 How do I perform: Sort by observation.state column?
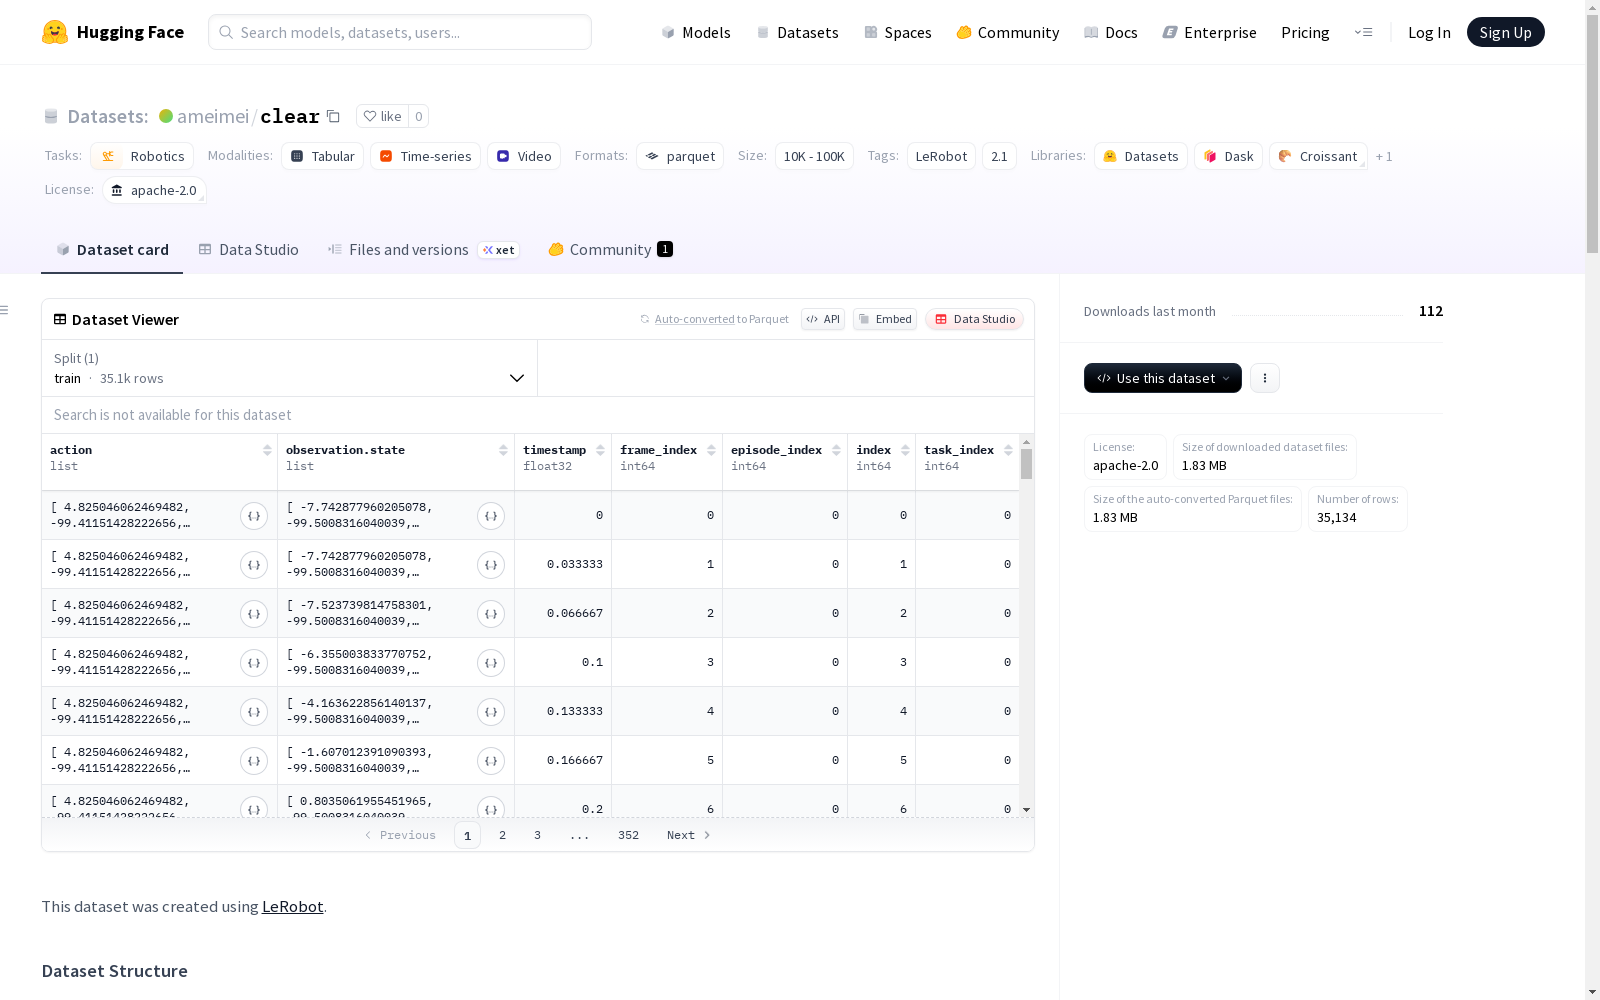coord(503,450)
